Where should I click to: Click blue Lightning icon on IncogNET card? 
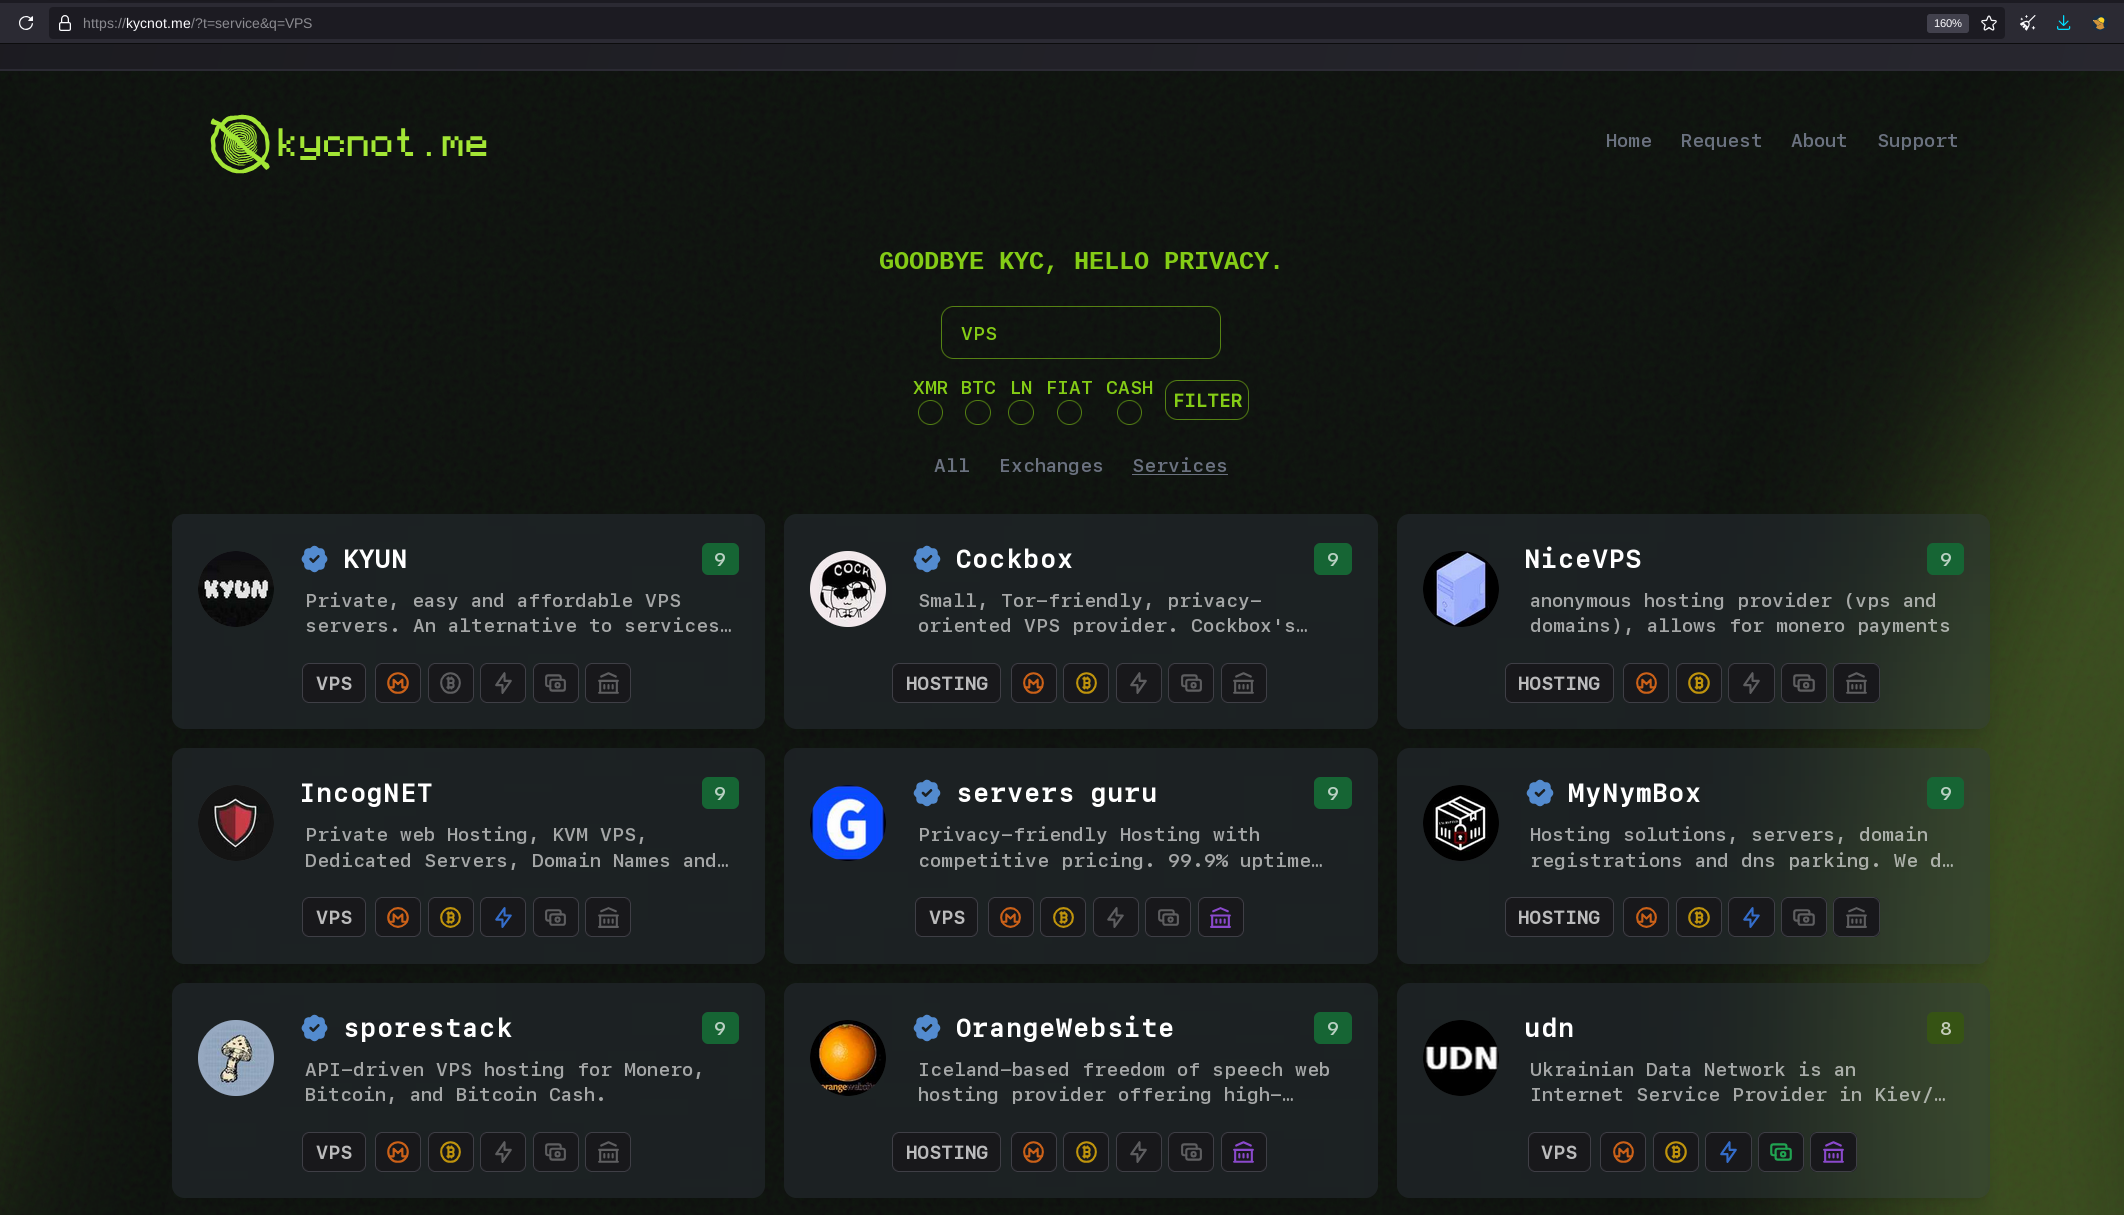[503, 917]
